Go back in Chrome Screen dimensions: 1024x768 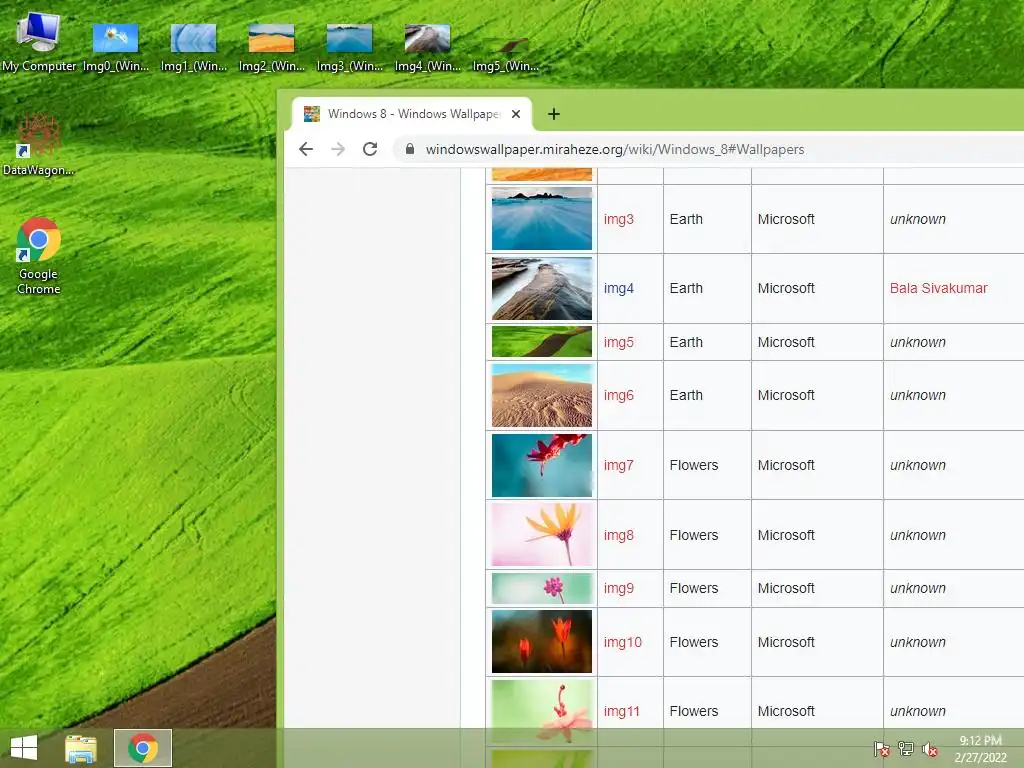point(306,149)
